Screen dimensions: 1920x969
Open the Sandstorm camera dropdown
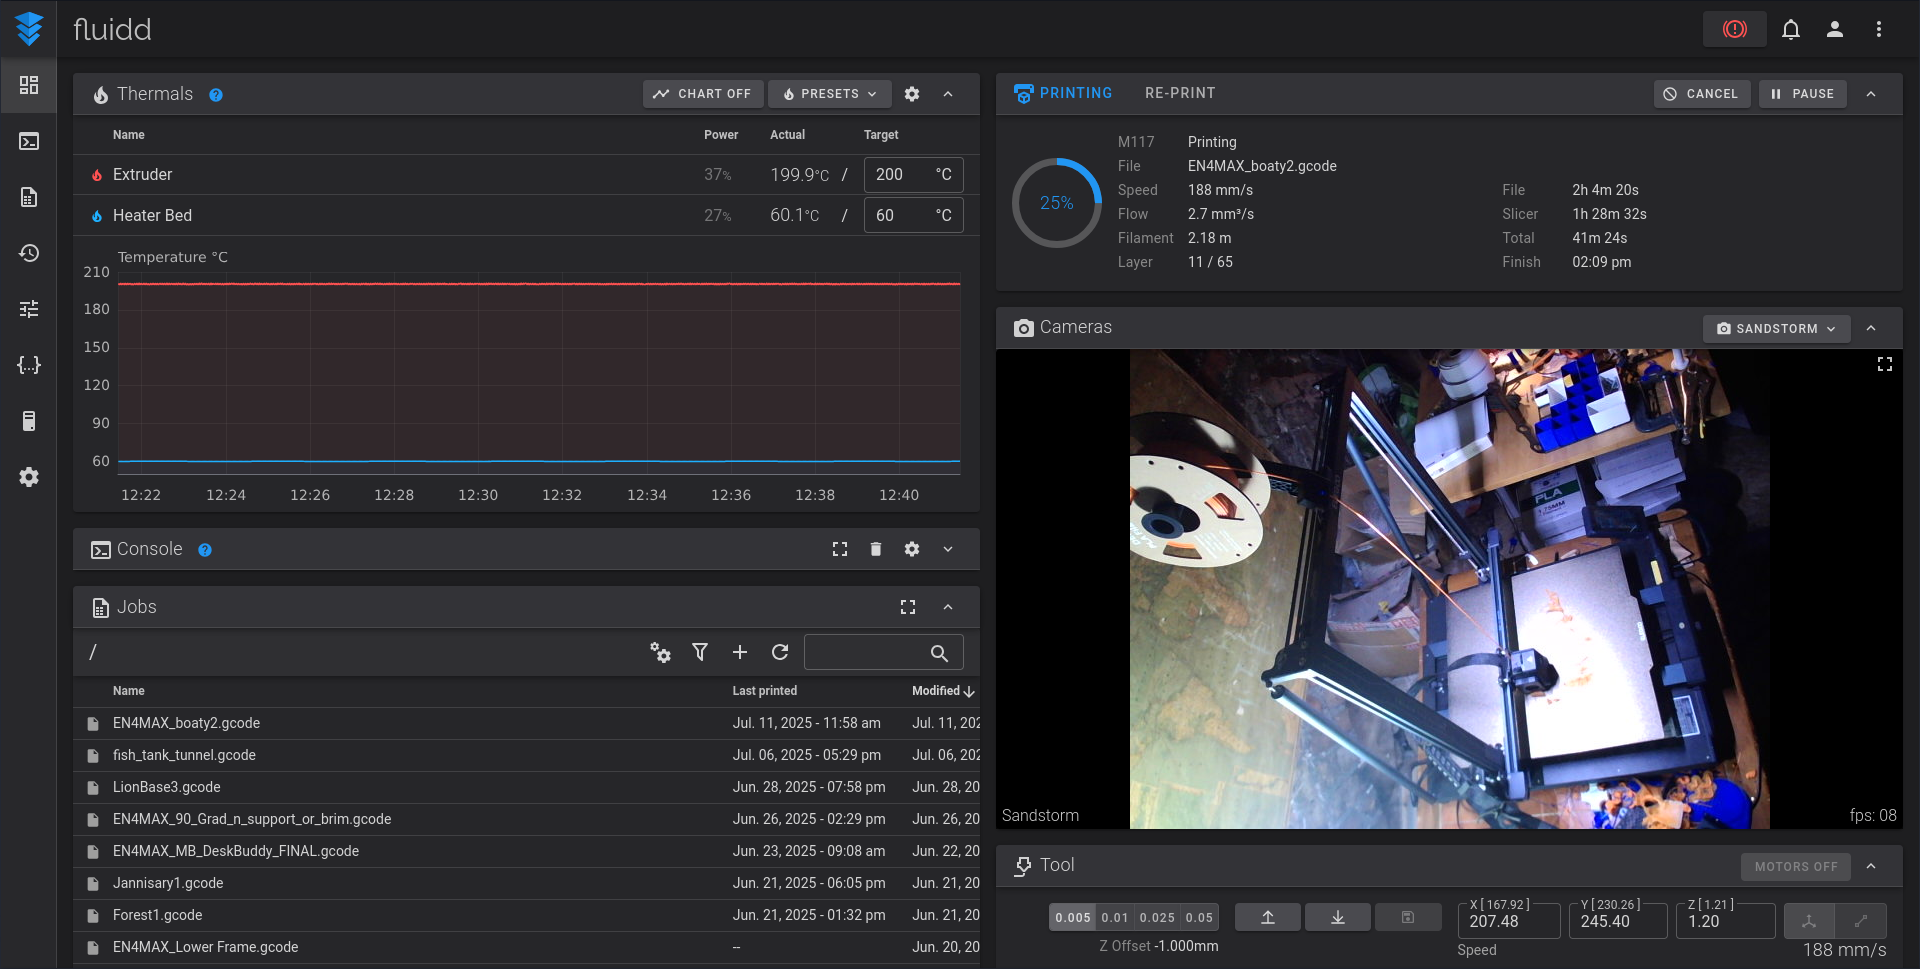(x=1776, y=328)
